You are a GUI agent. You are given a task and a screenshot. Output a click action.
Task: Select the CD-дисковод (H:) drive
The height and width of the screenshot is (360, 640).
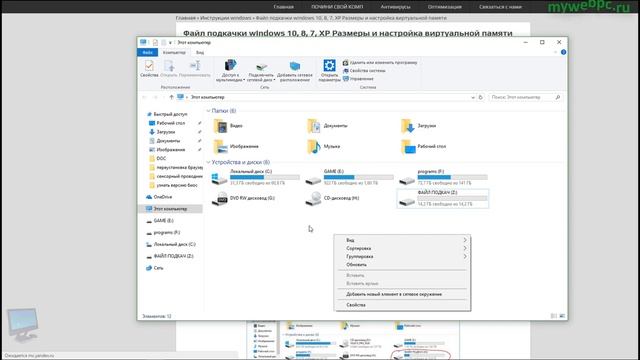(333, 198)
